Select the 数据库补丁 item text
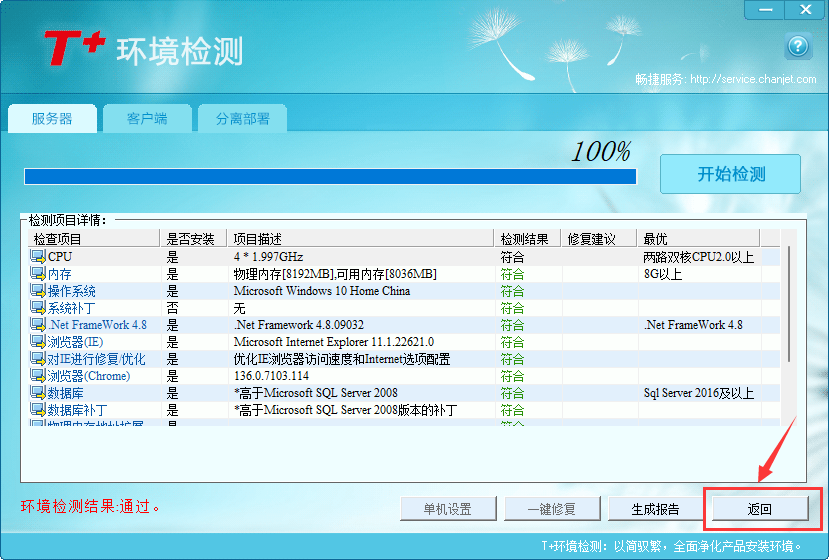 click(x=77, y=410)
